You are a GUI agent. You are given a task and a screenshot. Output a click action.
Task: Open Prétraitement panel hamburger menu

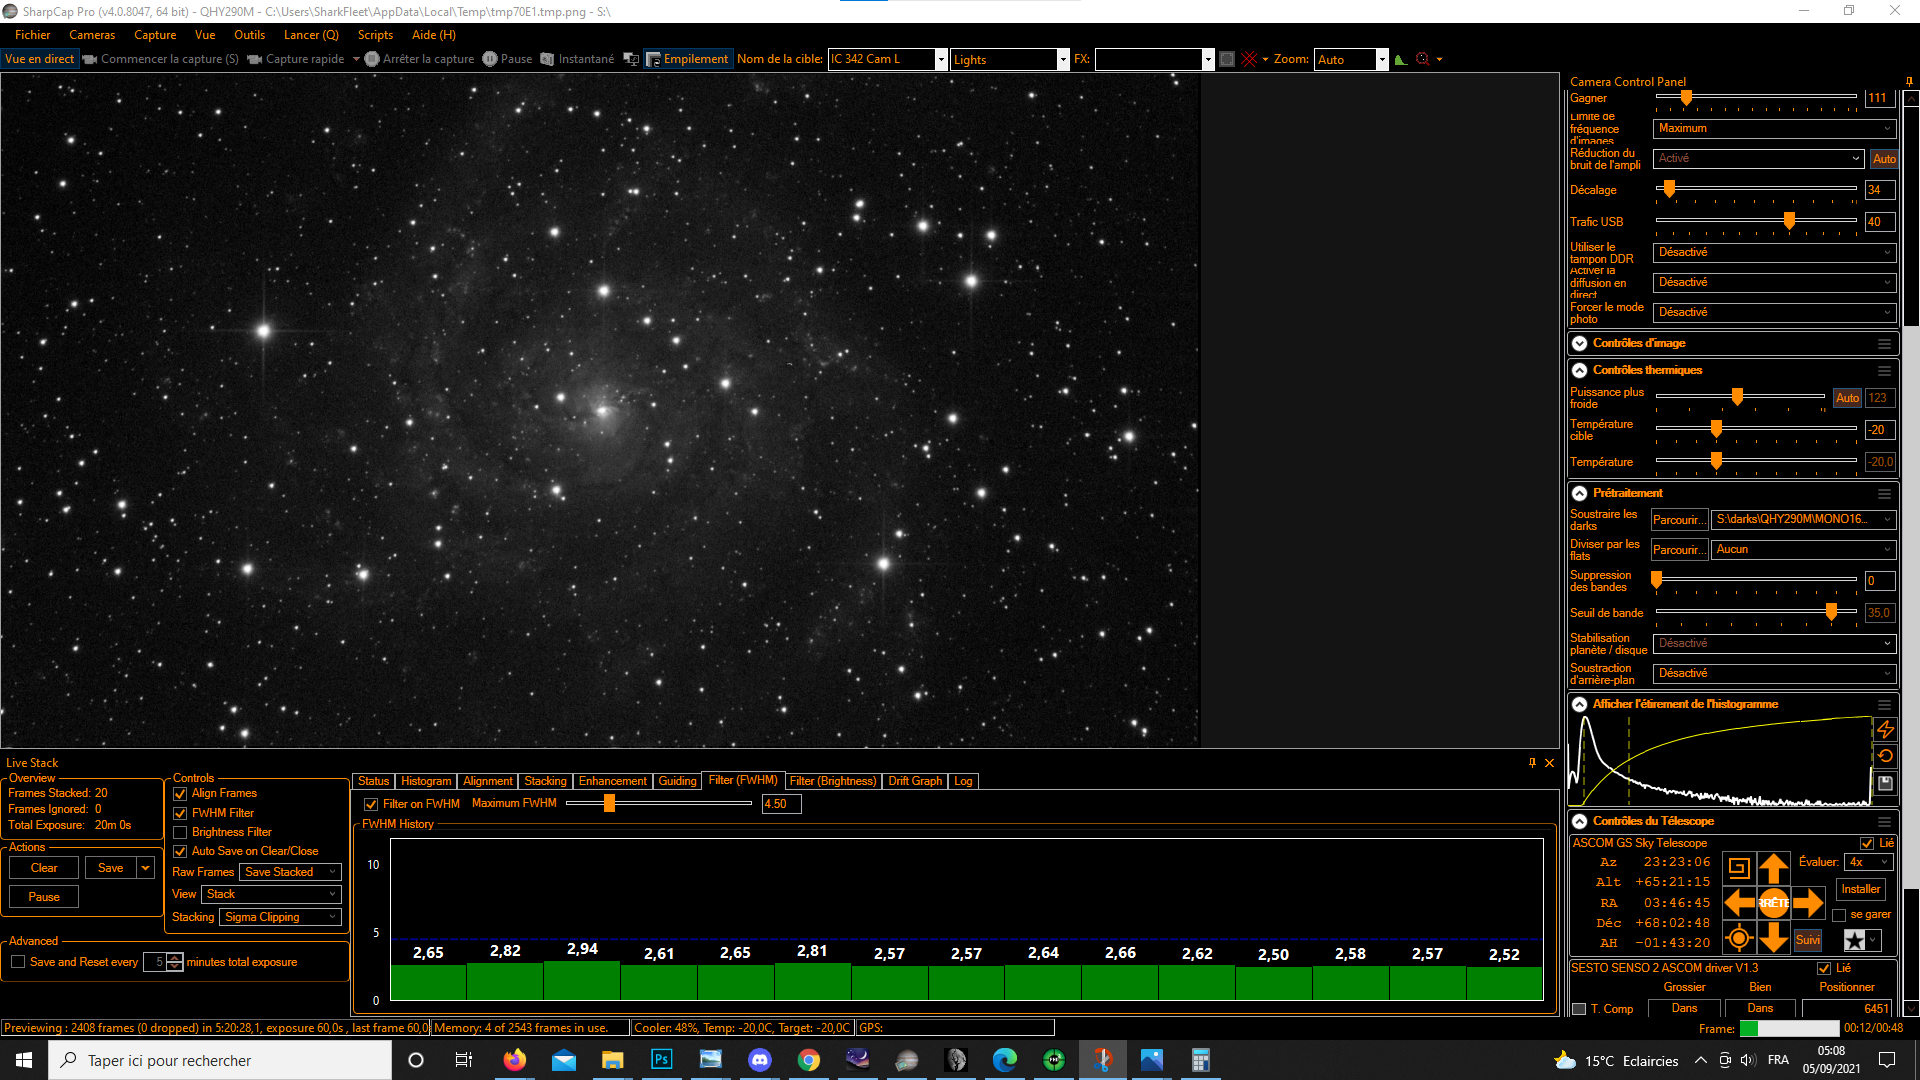pos(1884,493)
